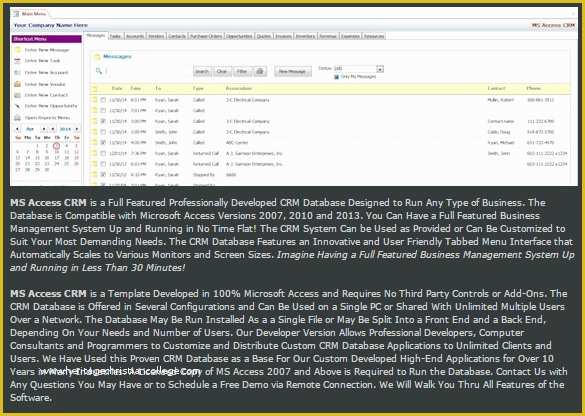Sort by the Contact column header
Viewport: 585px width, 416px height.
pos(497,89)
